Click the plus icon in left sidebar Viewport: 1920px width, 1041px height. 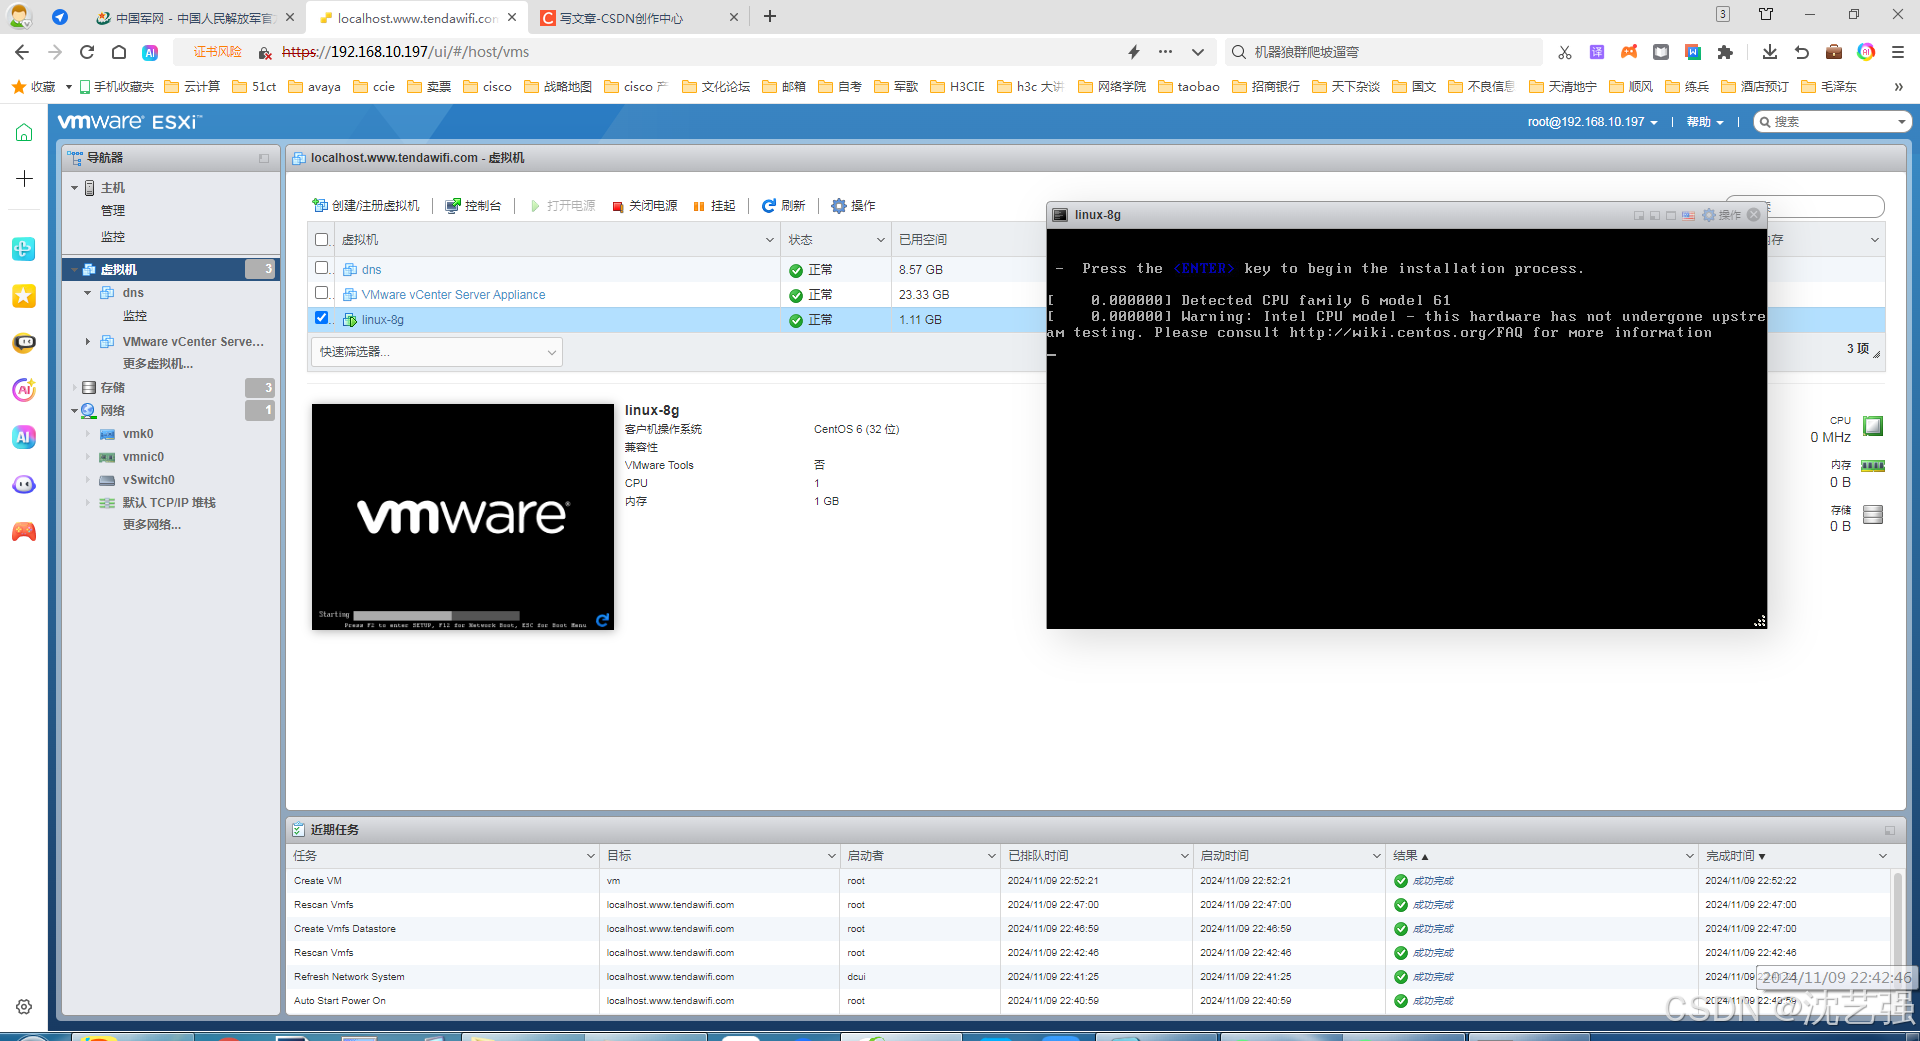tap(24, 179)
